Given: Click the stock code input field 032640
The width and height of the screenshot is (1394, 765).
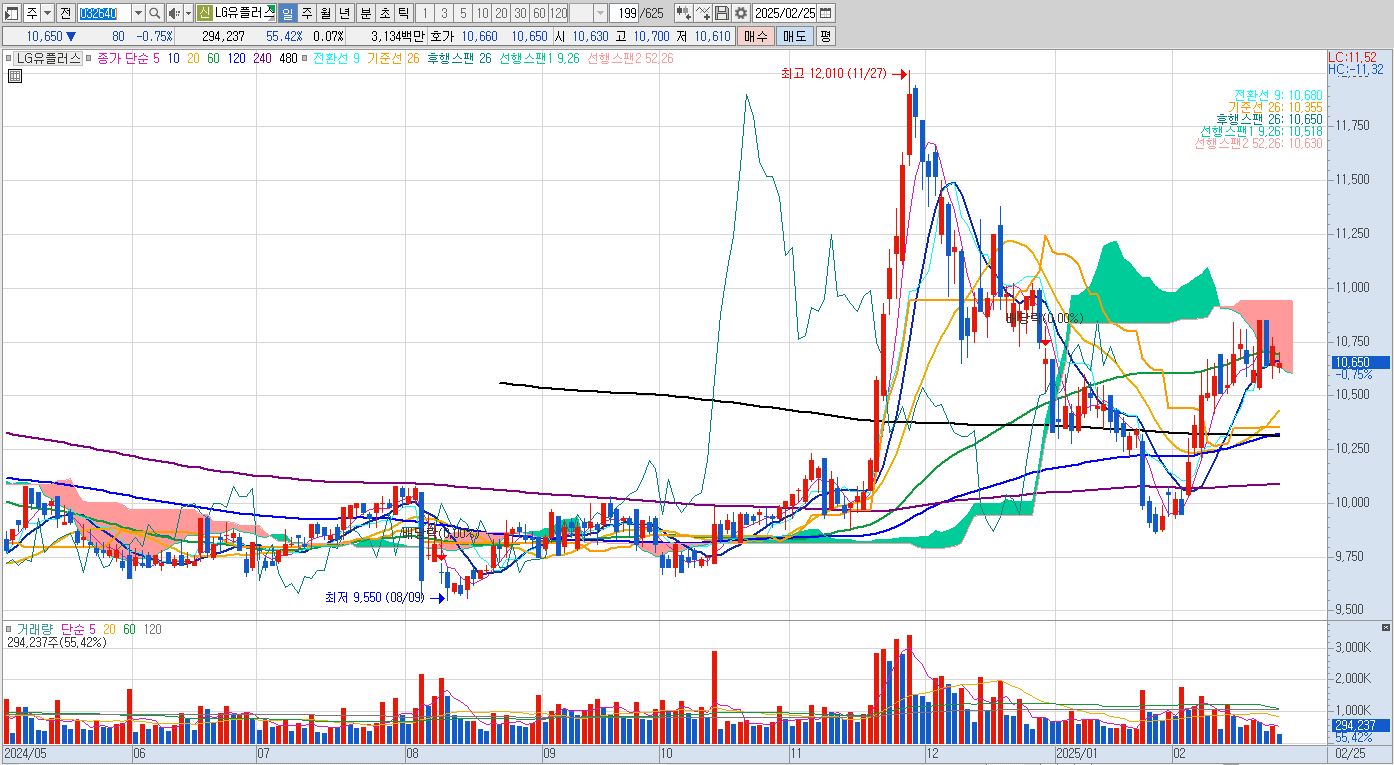Looking at the screenshot, I should coord(104,13).
